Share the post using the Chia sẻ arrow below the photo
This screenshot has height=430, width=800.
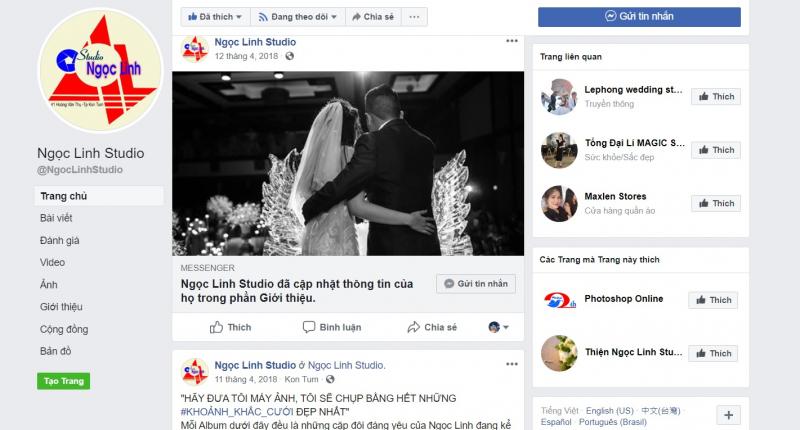(x=413, y=327)
